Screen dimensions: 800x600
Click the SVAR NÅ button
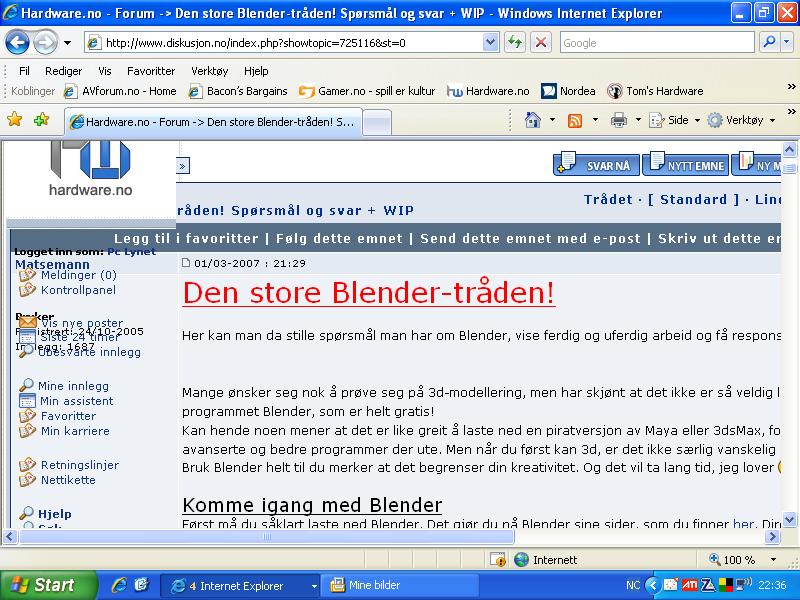point(596,164)
